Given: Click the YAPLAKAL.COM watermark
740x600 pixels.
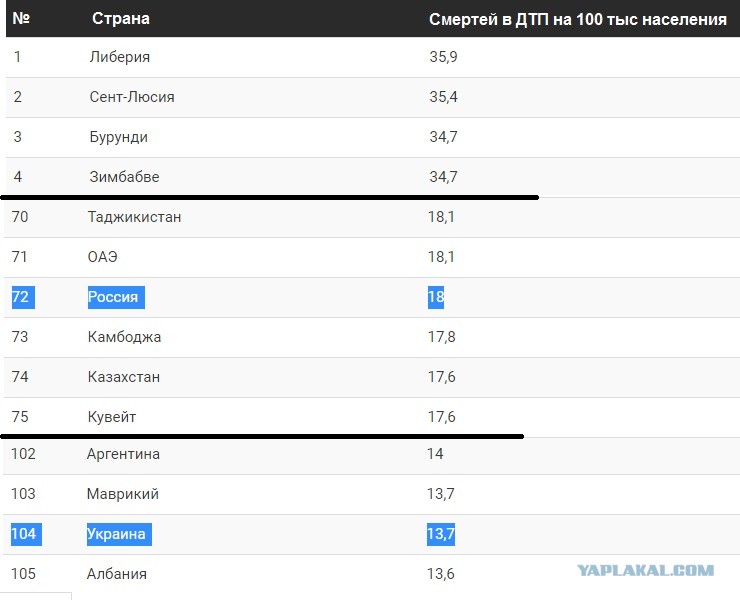Looking at the screenshot, I should [x=646, y=570].
